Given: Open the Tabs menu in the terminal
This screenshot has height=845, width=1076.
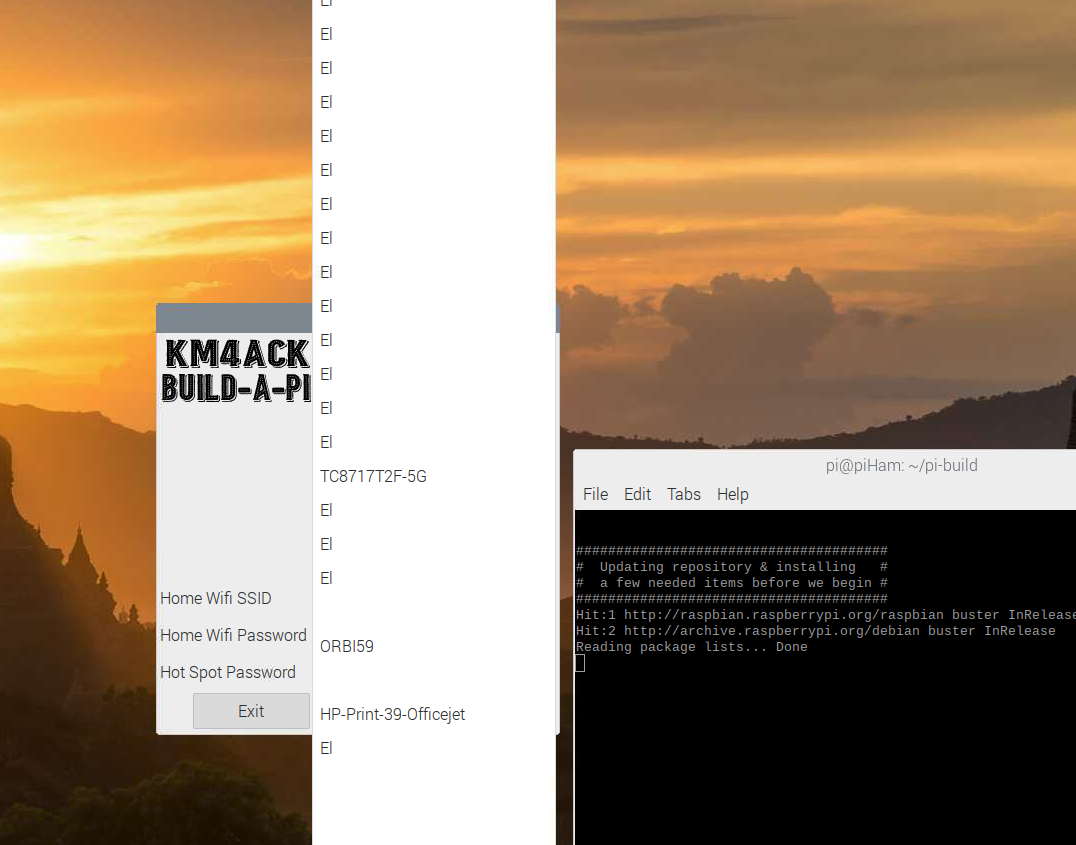Looking at the screenshot, I should [x=684, y=494].
